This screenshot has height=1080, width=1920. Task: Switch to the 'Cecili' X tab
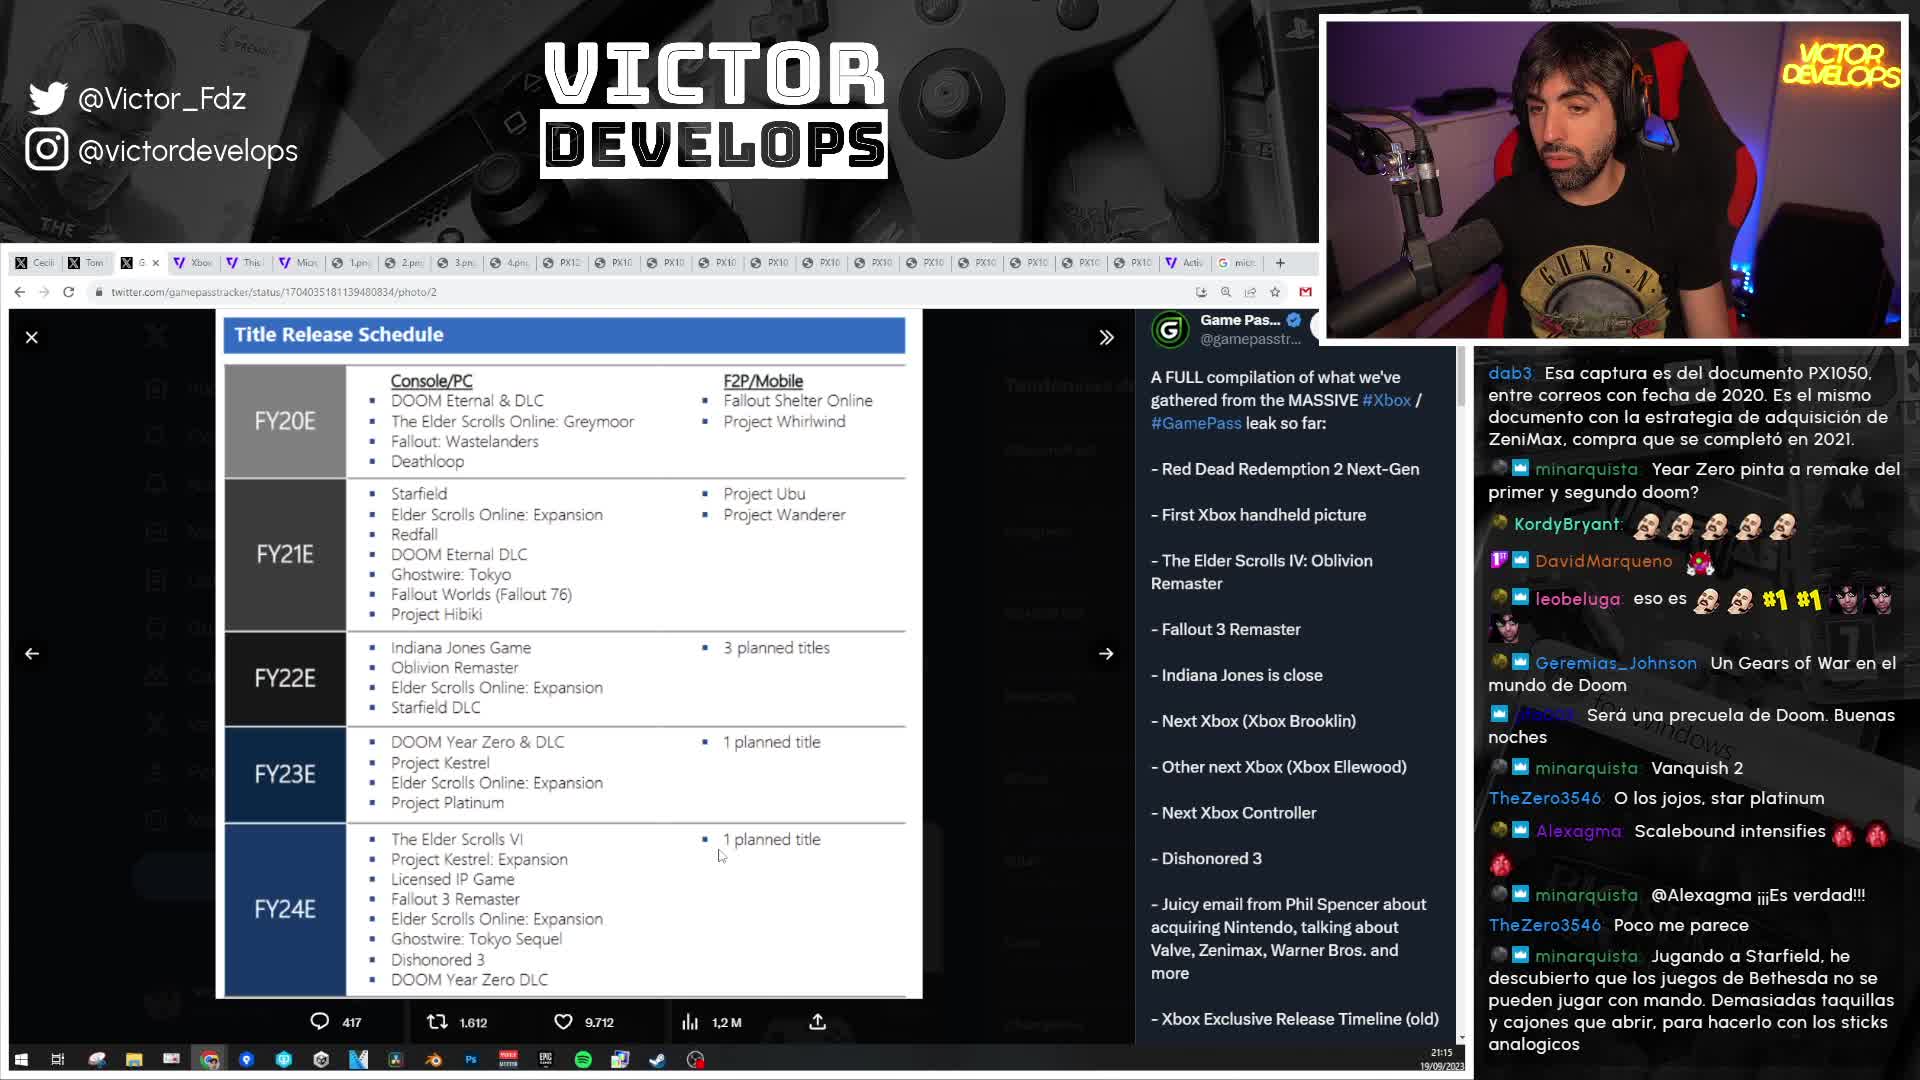[x=35, y=263]
